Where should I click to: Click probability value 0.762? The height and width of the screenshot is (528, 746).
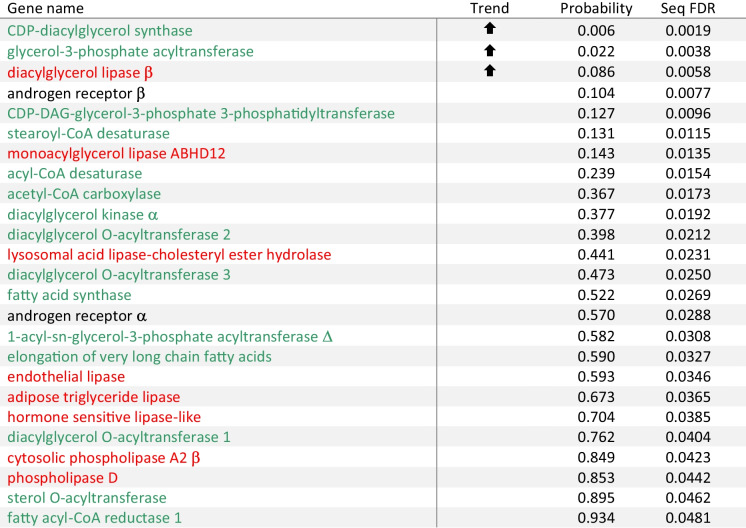point(596,437)
